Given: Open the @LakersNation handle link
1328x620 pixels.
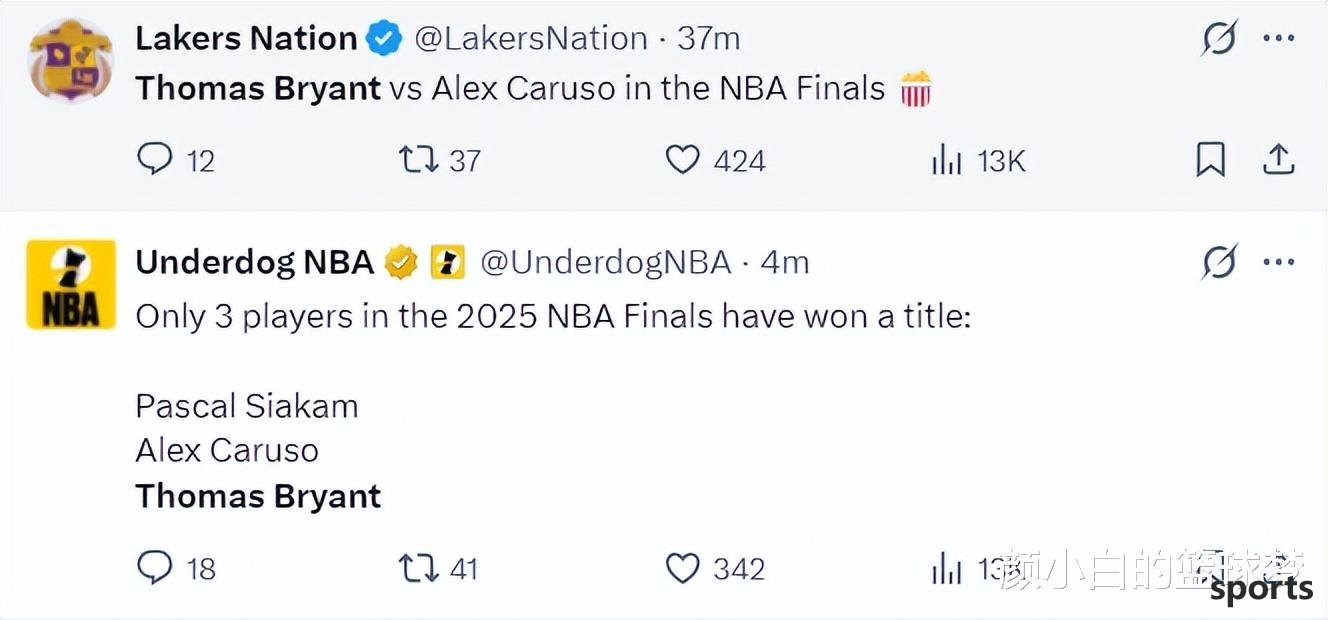Looking at the screenshot, I should tap(530, 39).
